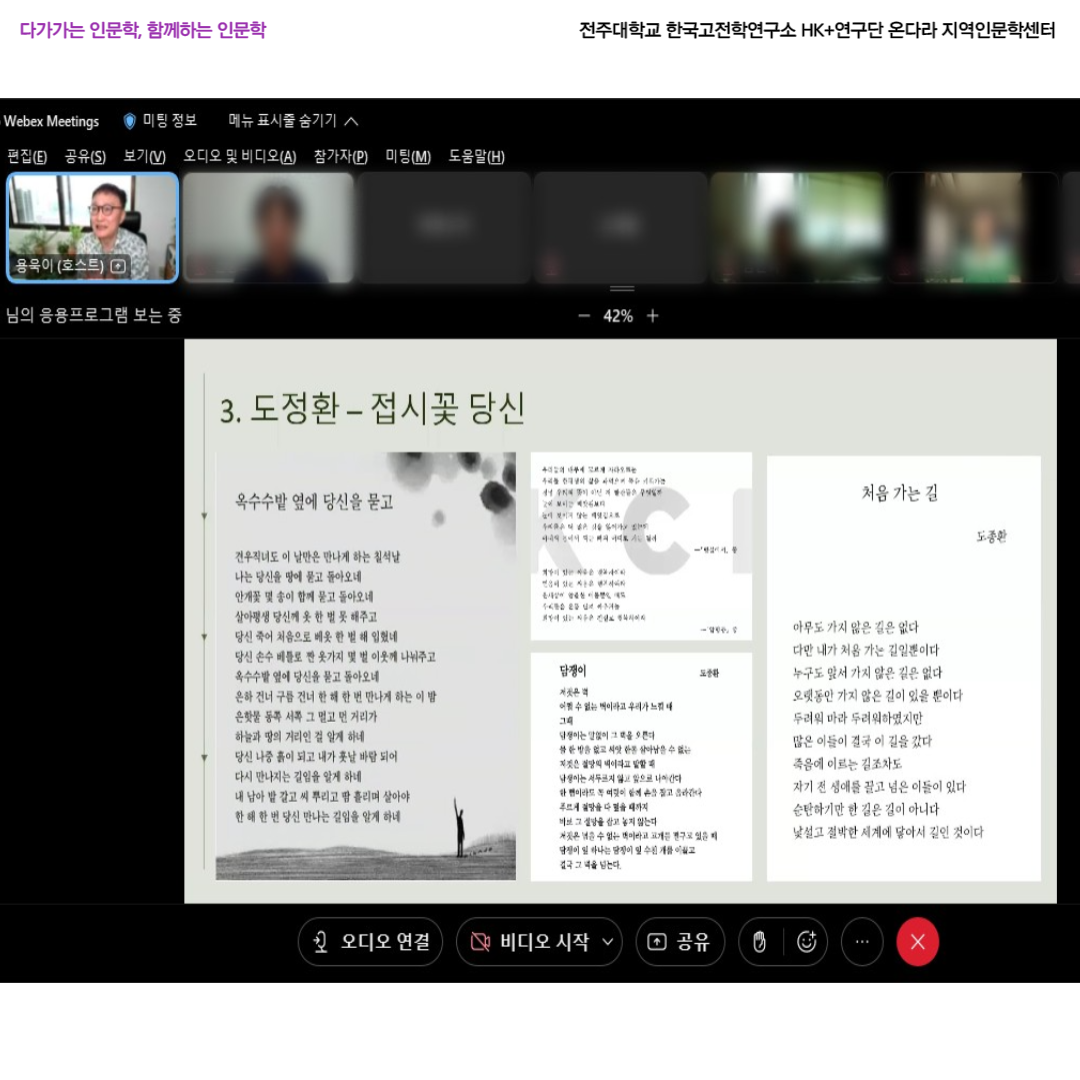Zoom in with the plus icon
Image resolution: width=1080 pixels, height=1080 pixels.
coord(653,316)
